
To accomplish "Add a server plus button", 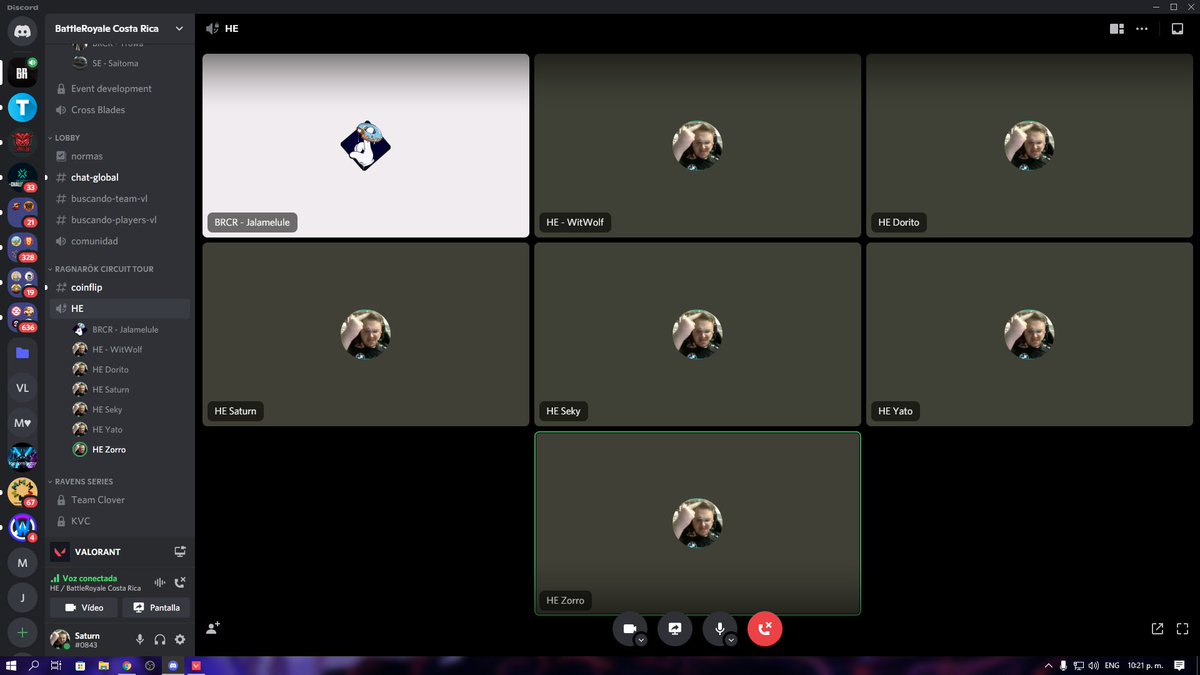I will (22, 633).
